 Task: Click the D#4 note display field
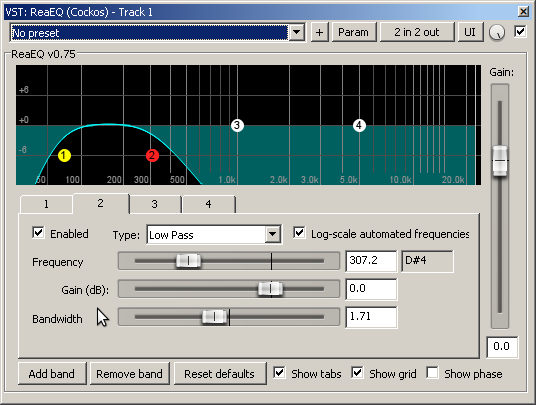tap(427, 261)
